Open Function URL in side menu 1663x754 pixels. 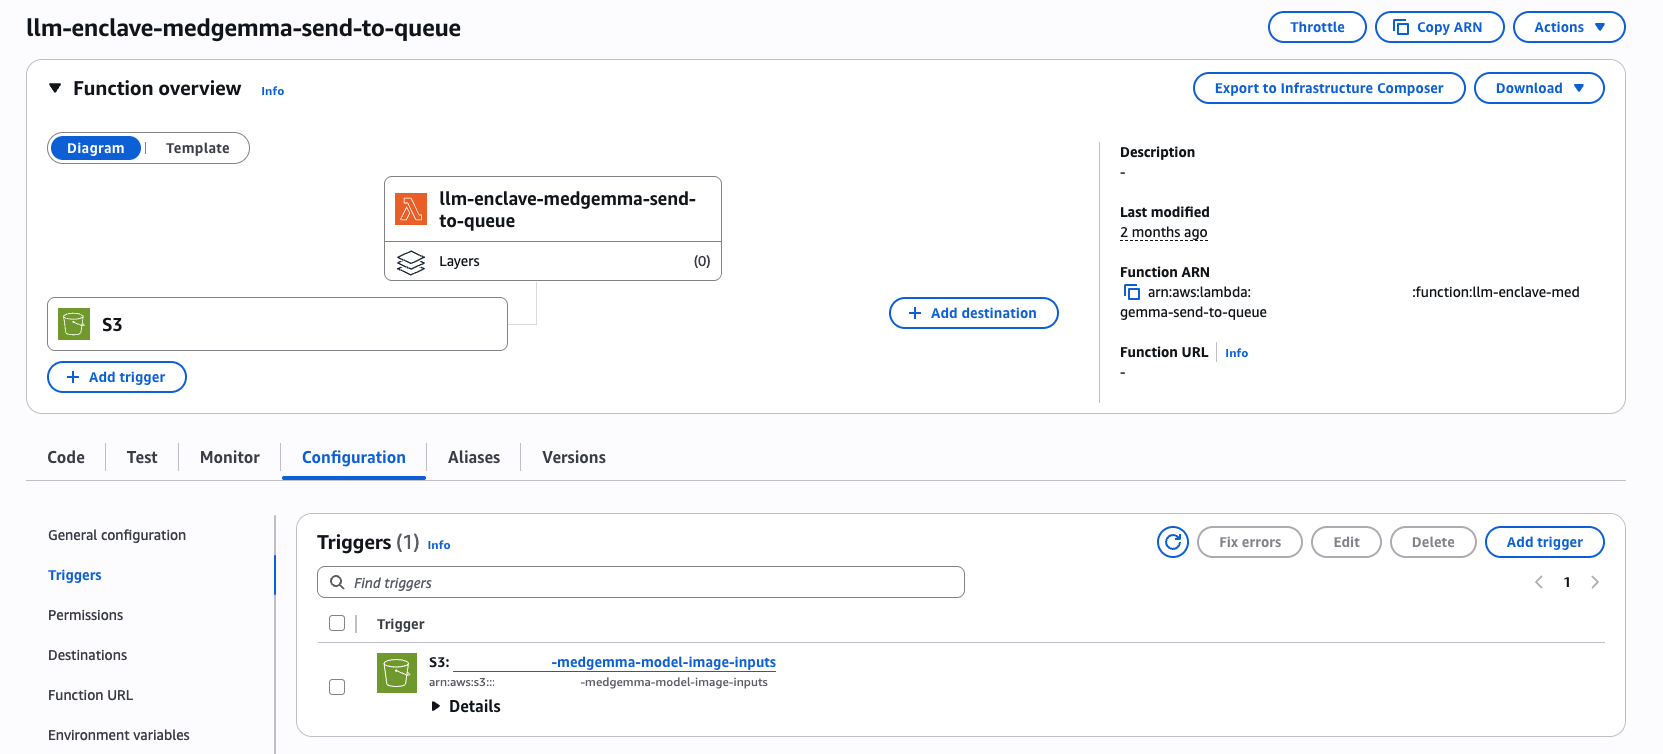(x=91, y=695)
